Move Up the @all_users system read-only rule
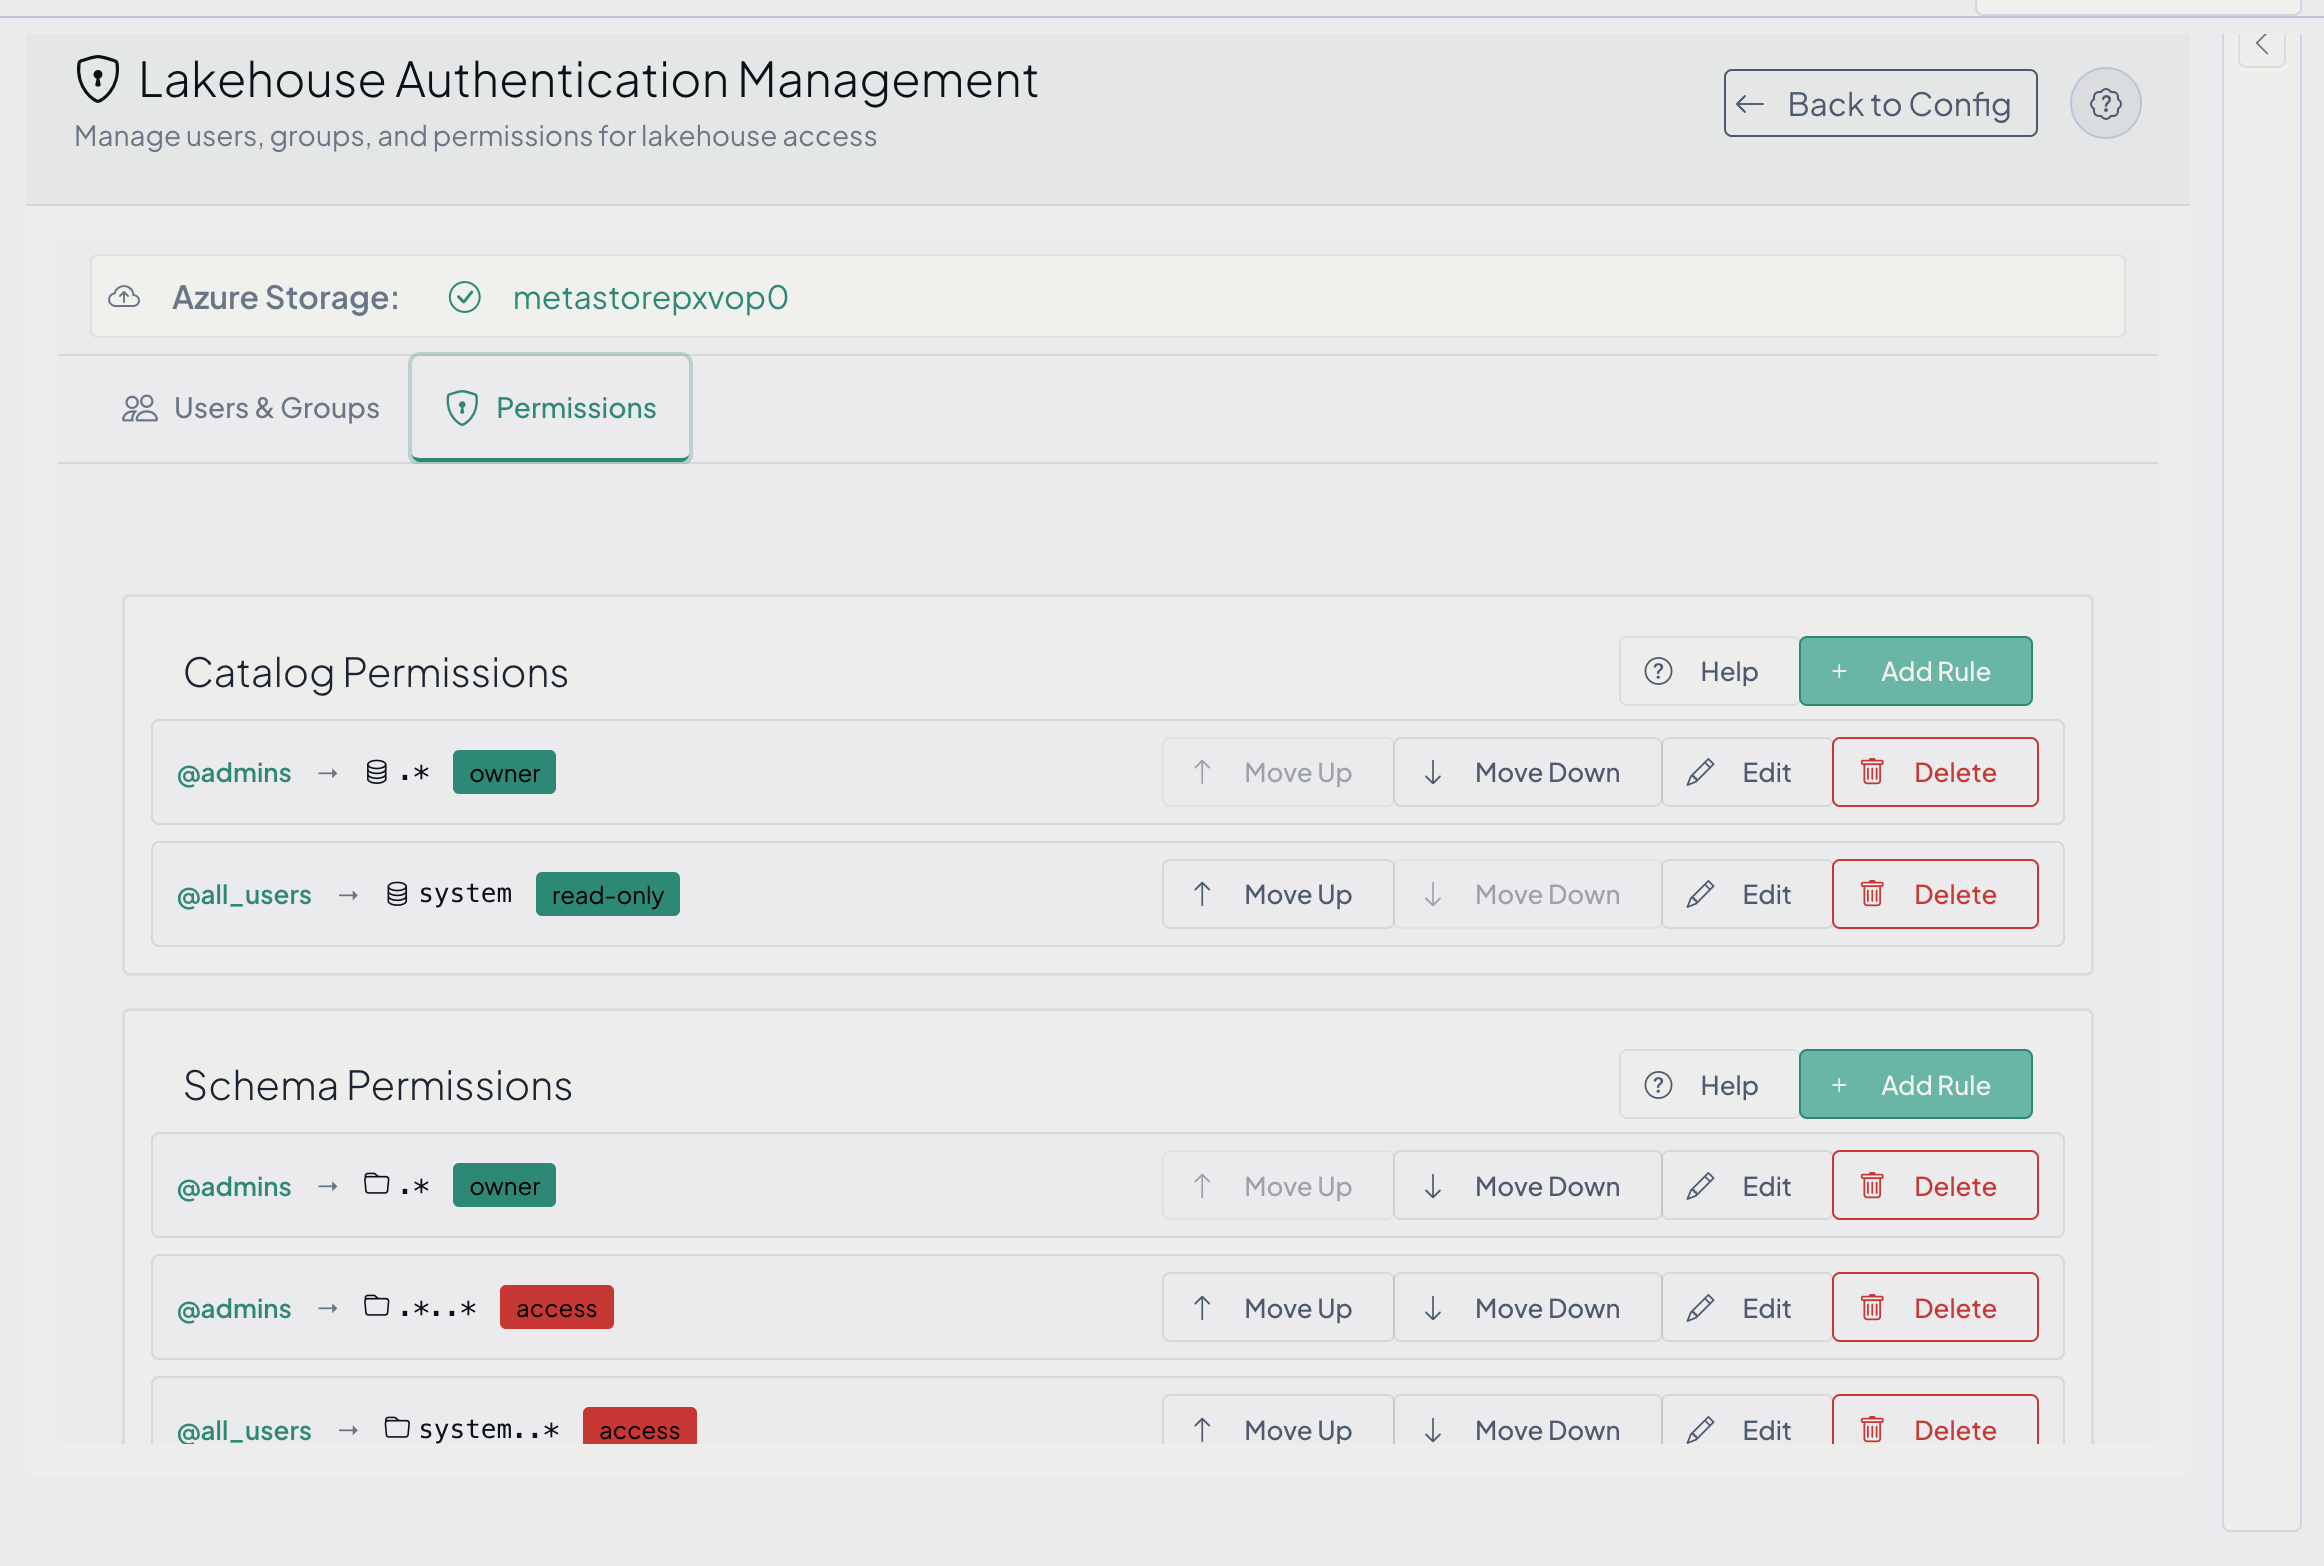The width and height of the screenshot is (2324, 1566). point(1277,894)
